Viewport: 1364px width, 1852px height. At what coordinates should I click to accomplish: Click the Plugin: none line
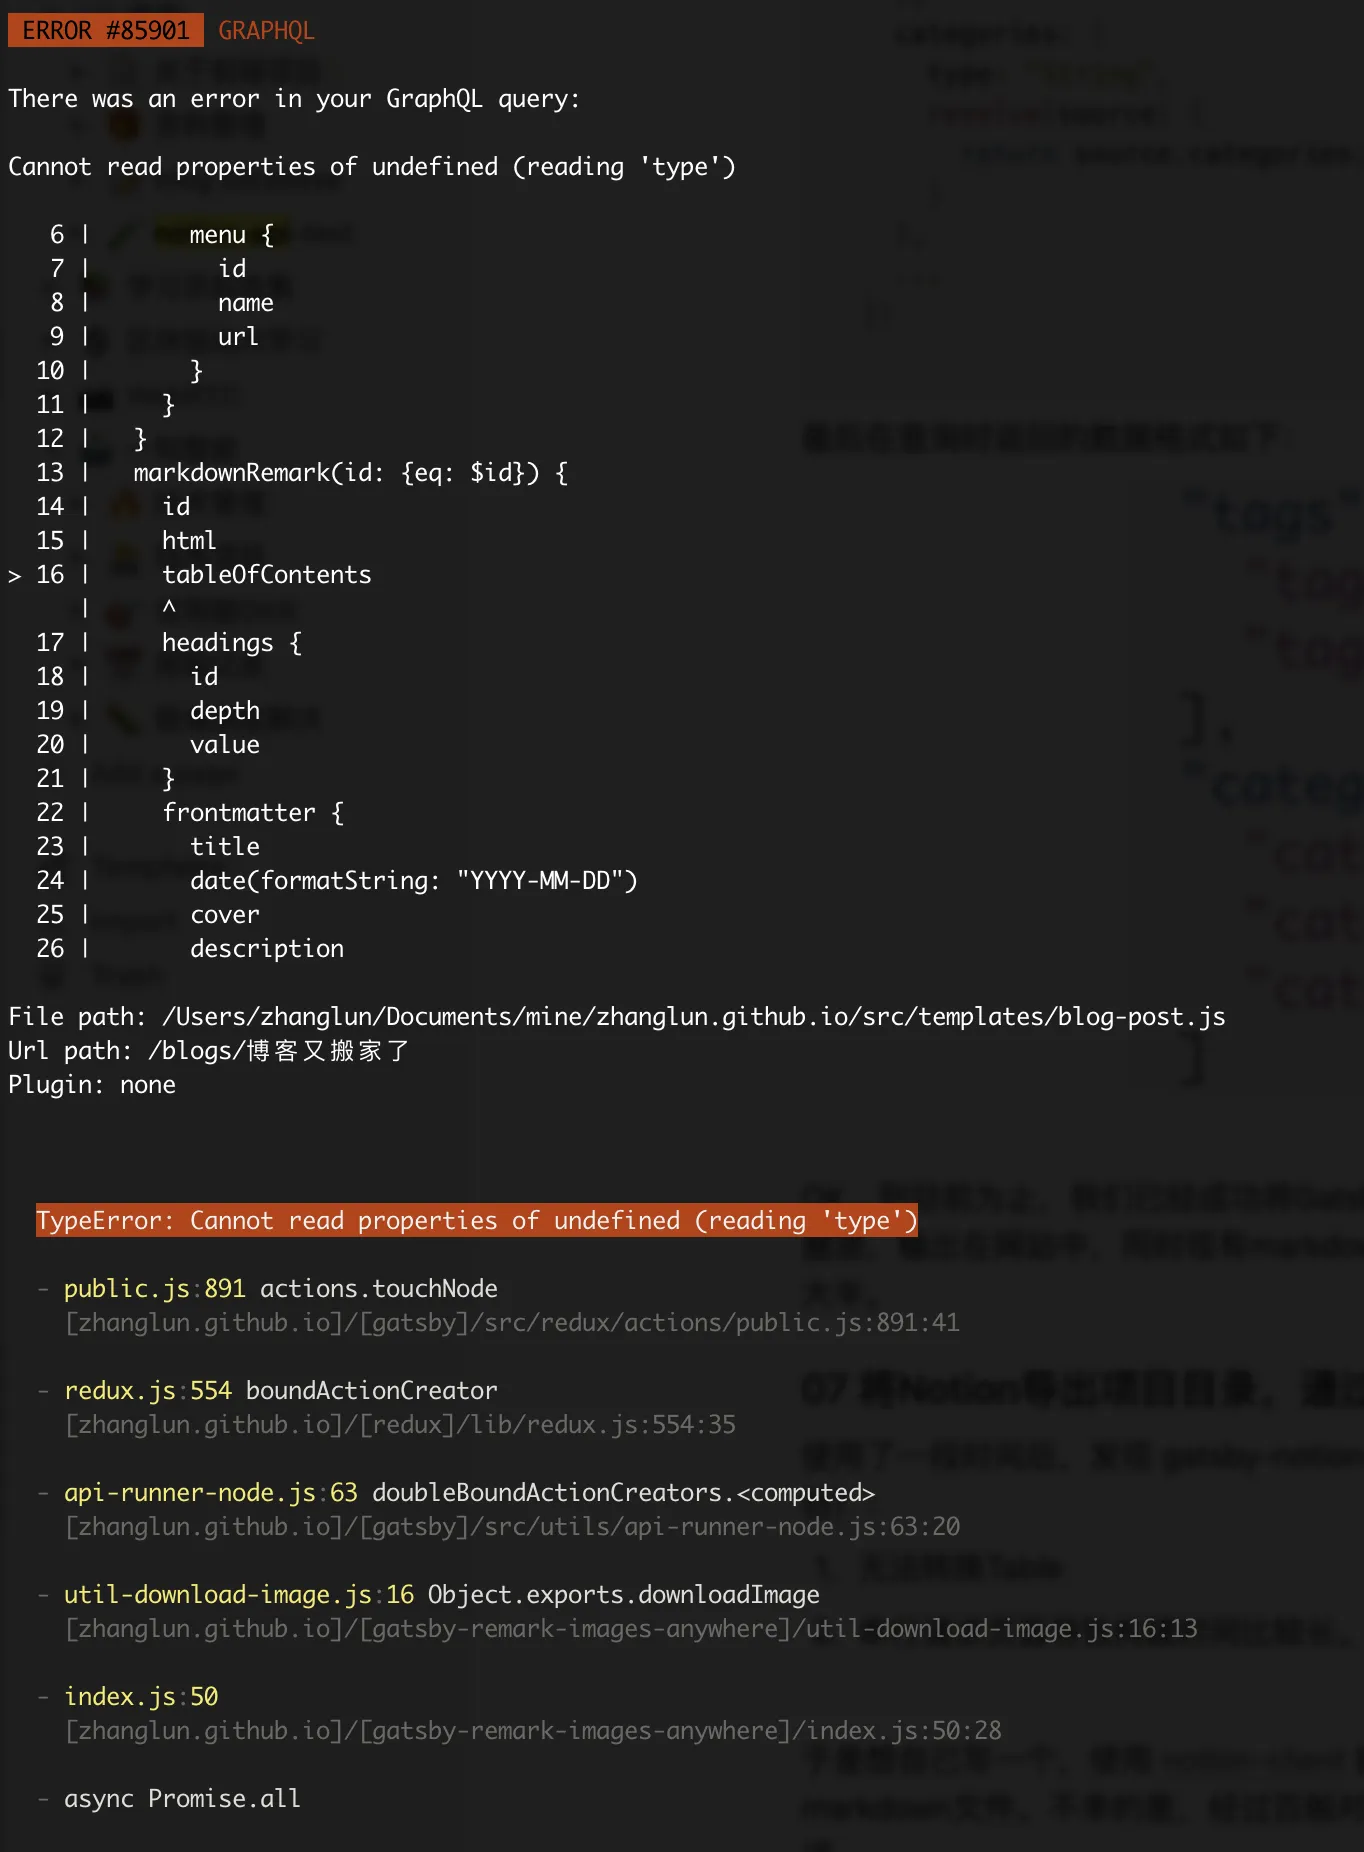[x=92, y=1085]
